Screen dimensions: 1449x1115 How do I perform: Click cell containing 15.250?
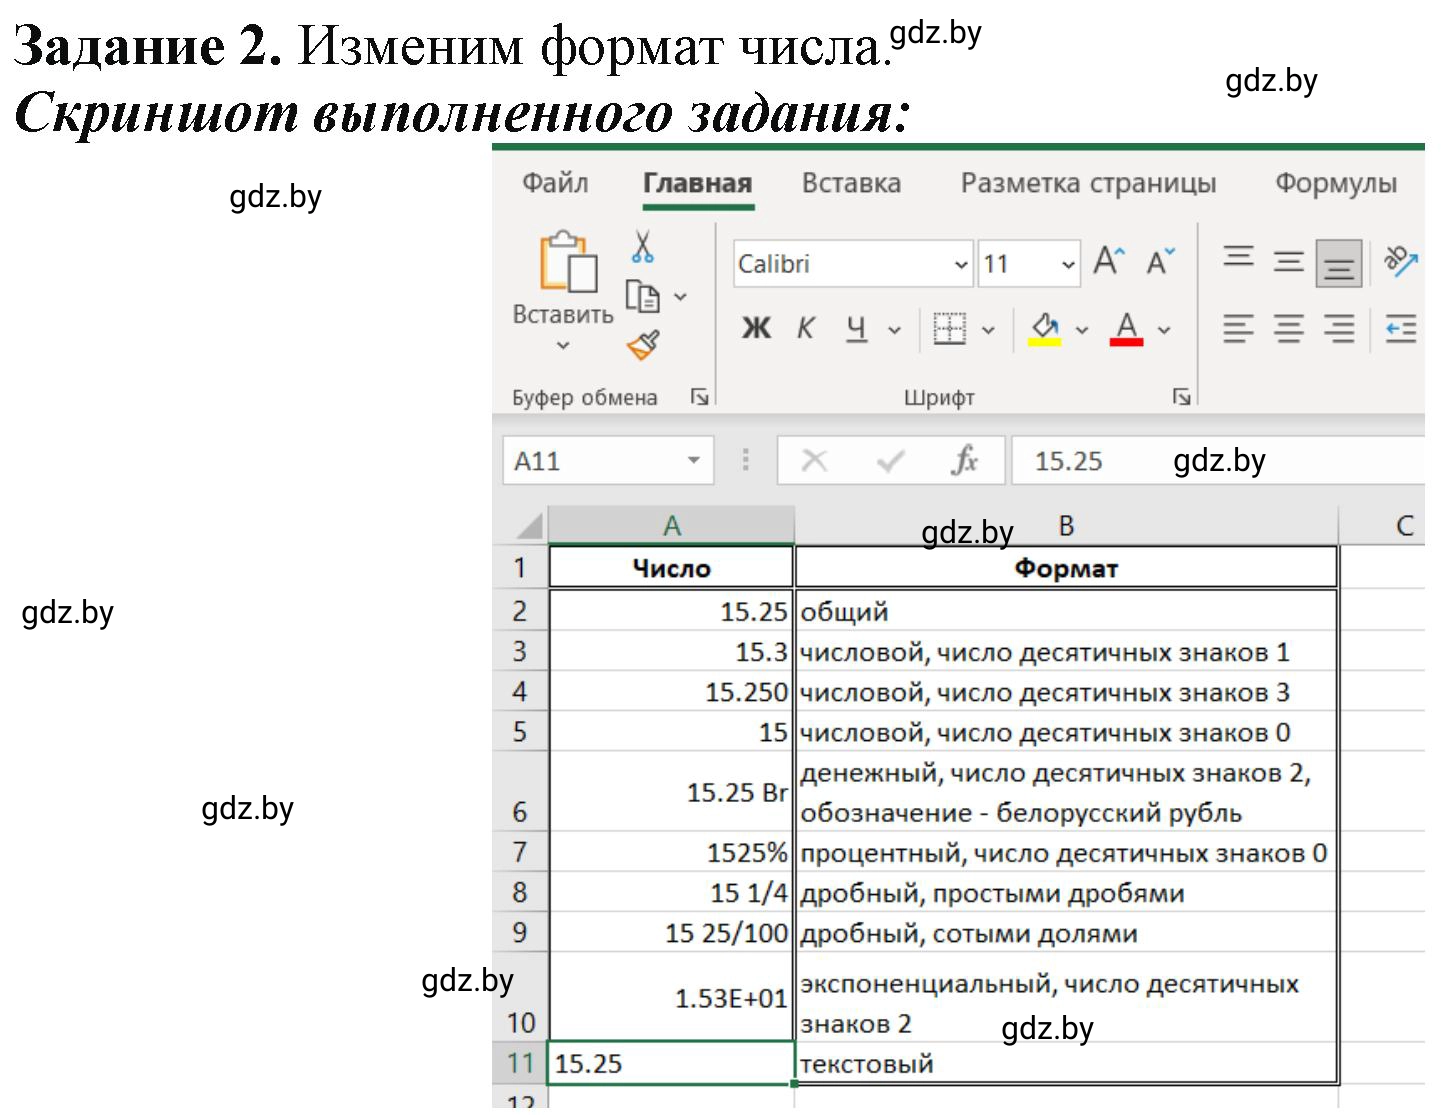671,691
